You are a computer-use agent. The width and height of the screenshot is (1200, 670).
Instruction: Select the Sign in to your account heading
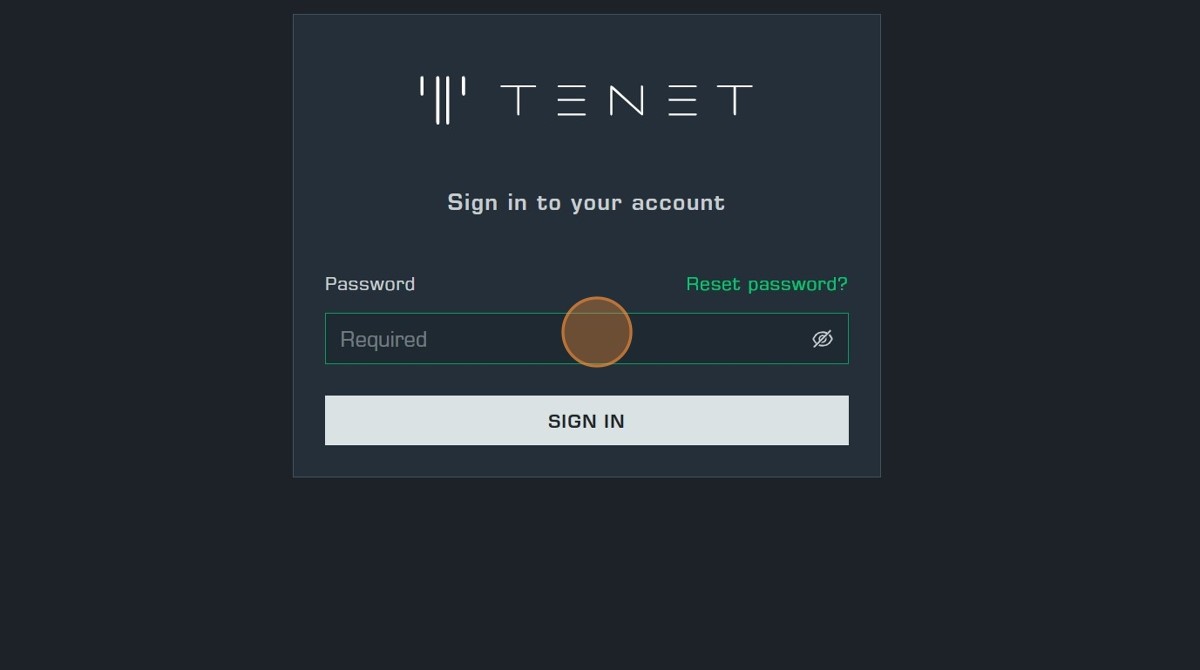tap(586, 202)
